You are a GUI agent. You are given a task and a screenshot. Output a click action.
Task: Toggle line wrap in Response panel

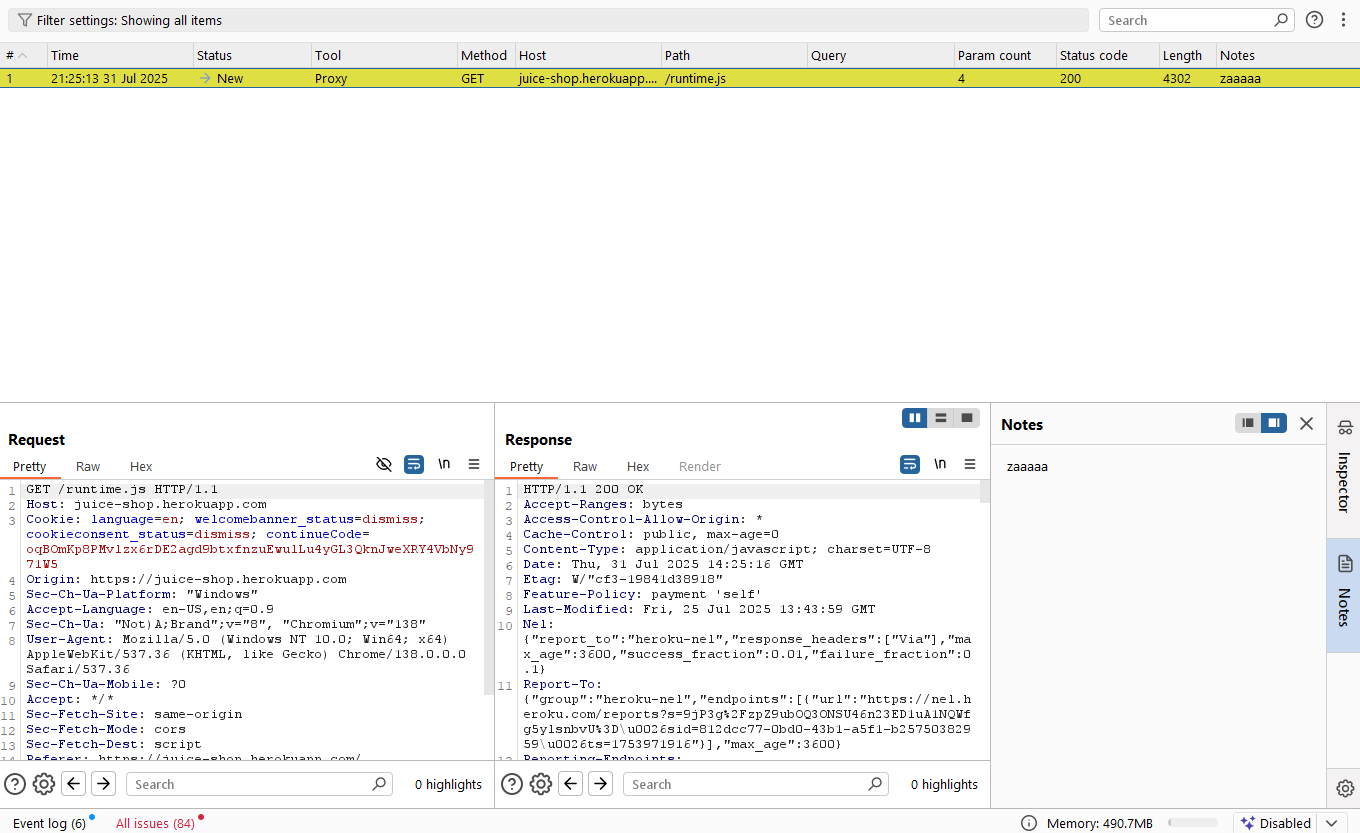[x=910, y=464]
